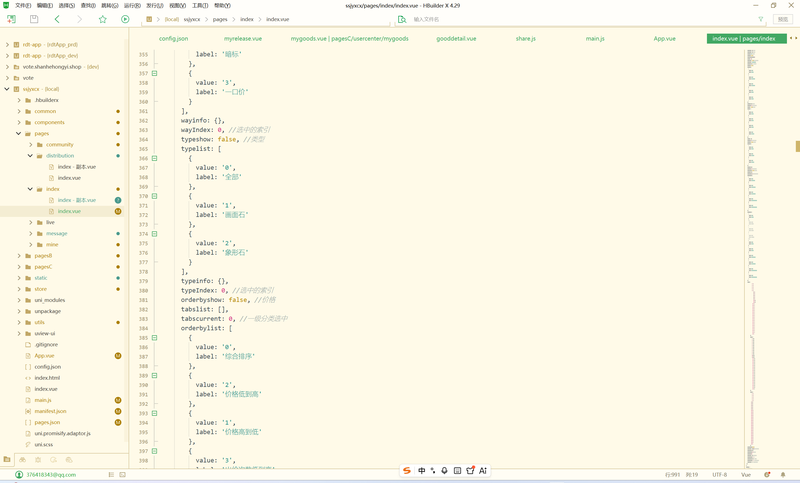800x483 pixels.
Task: Expand the pagesB folder
Action: pos(19,256)
